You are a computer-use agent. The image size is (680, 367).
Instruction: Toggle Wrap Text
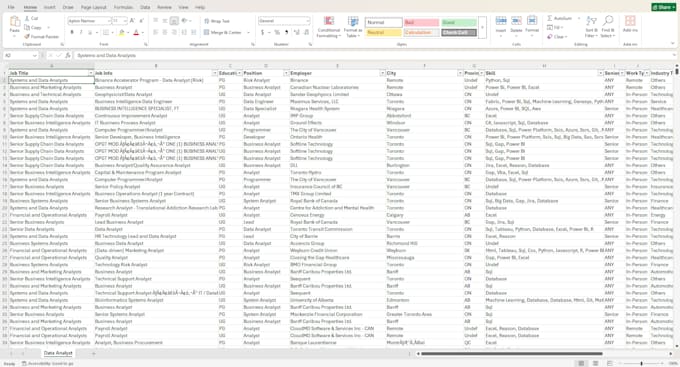tap(217, 21)
